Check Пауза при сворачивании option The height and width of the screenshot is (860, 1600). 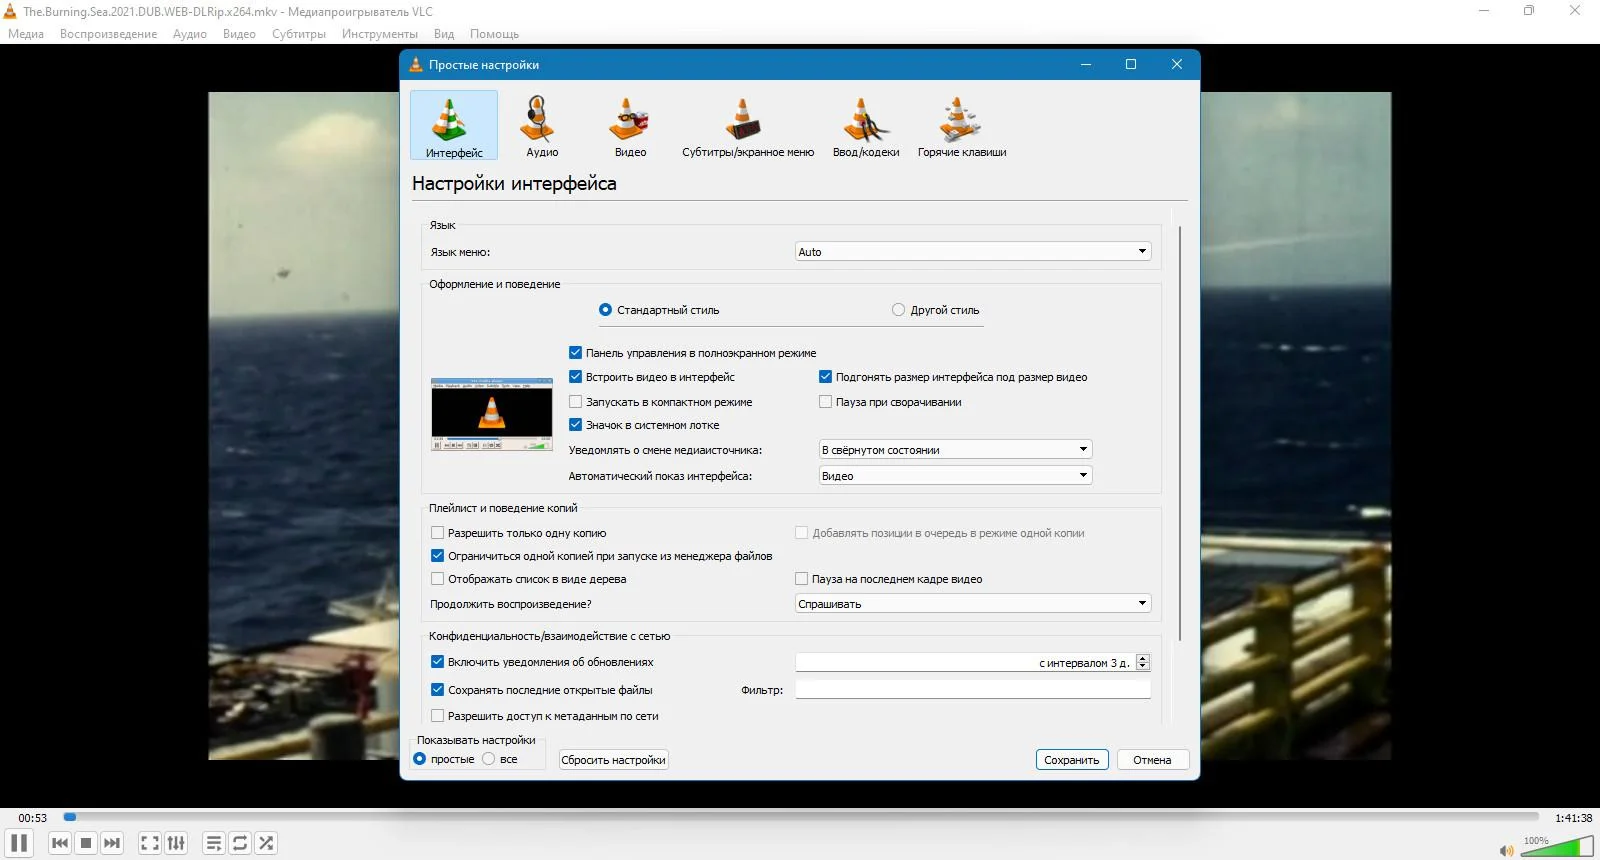826,402
